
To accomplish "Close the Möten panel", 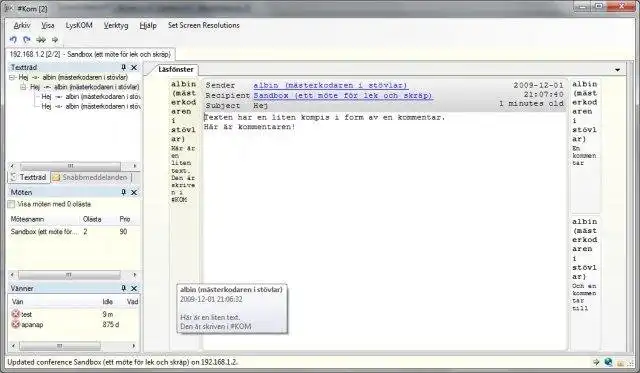I will 134,192.
